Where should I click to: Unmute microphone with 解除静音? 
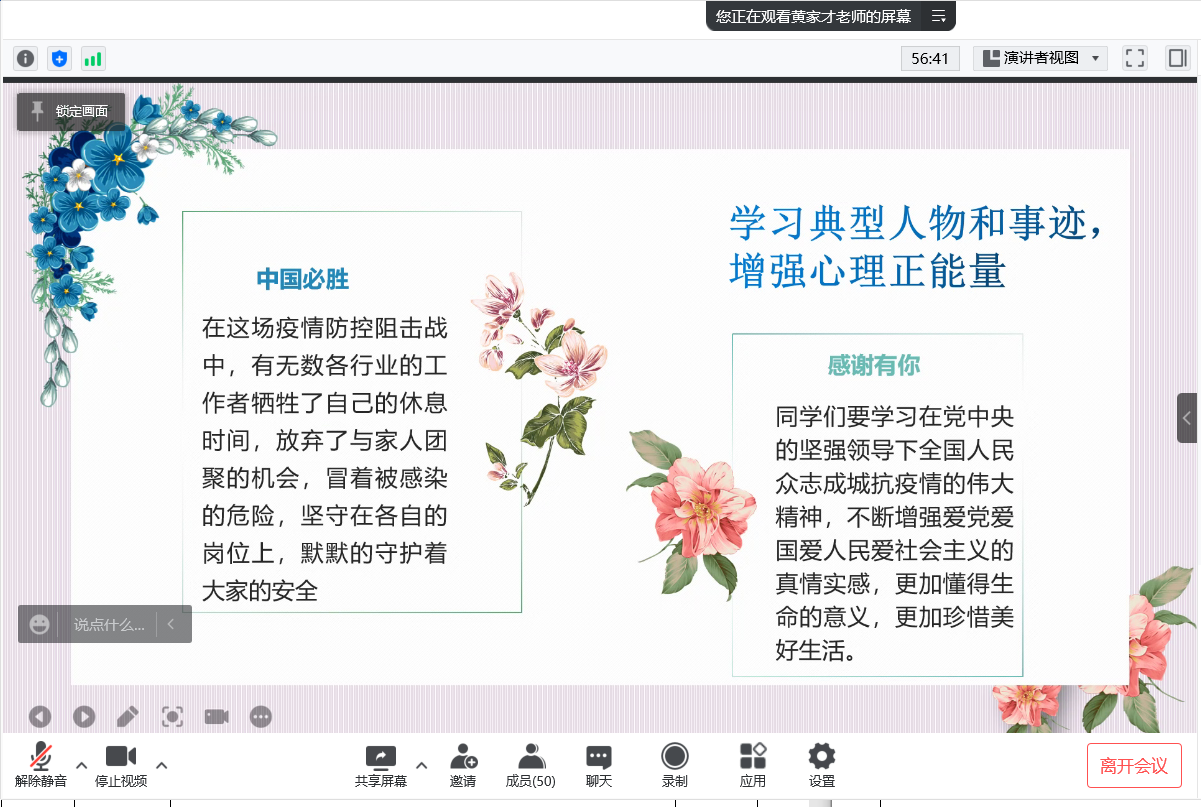pos(41,764)
